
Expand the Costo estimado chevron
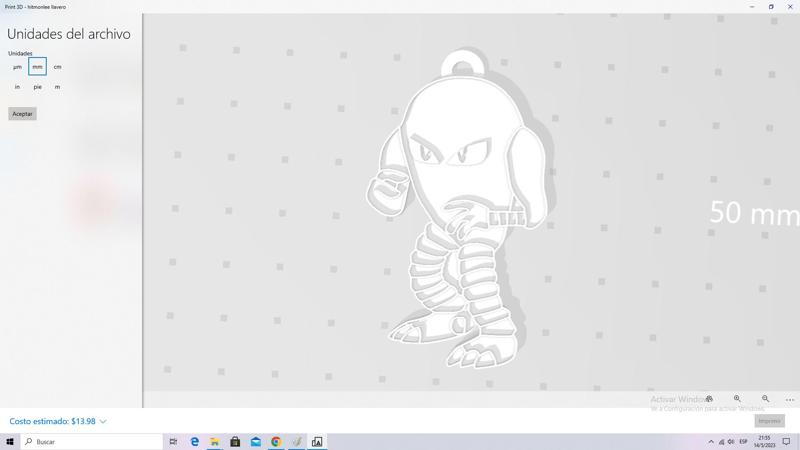tap(103, 421)
